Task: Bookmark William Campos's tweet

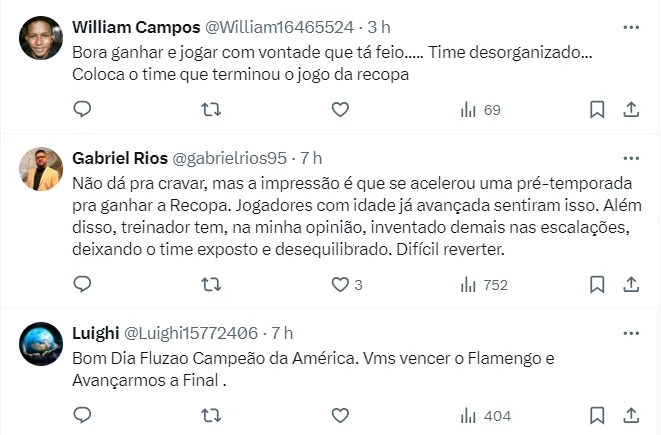Action: pos(597,109)
